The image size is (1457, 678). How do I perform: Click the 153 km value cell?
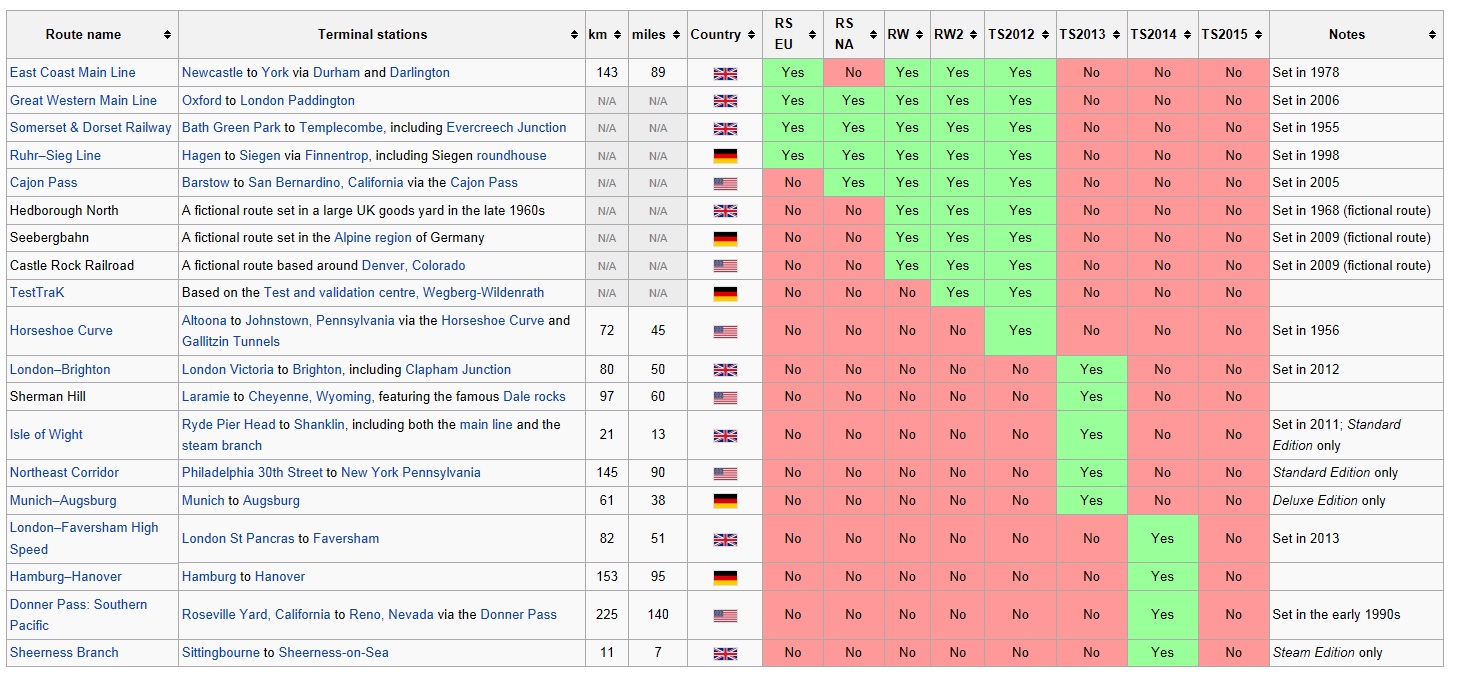pos(606,576)
